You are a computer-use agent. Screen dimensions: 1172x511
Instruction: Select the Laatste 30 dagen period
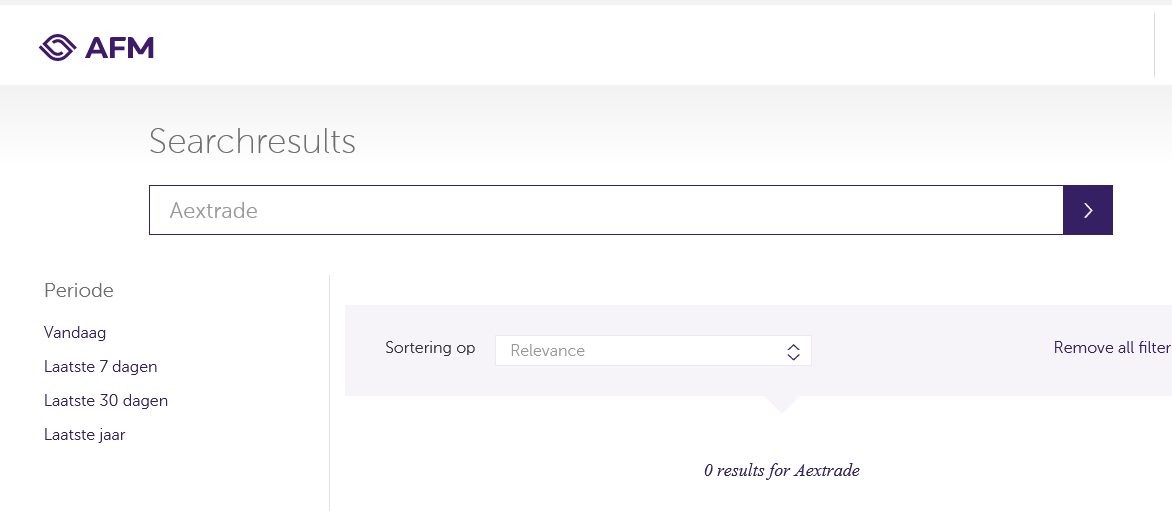[x=106, y=400]
